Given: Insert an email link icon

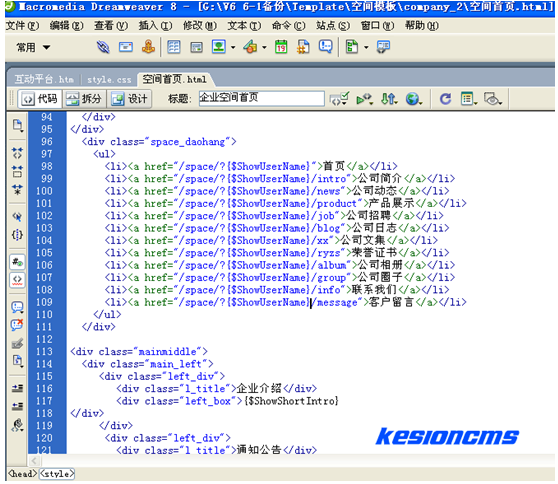Looking at the screenshot, I should 126,47.
